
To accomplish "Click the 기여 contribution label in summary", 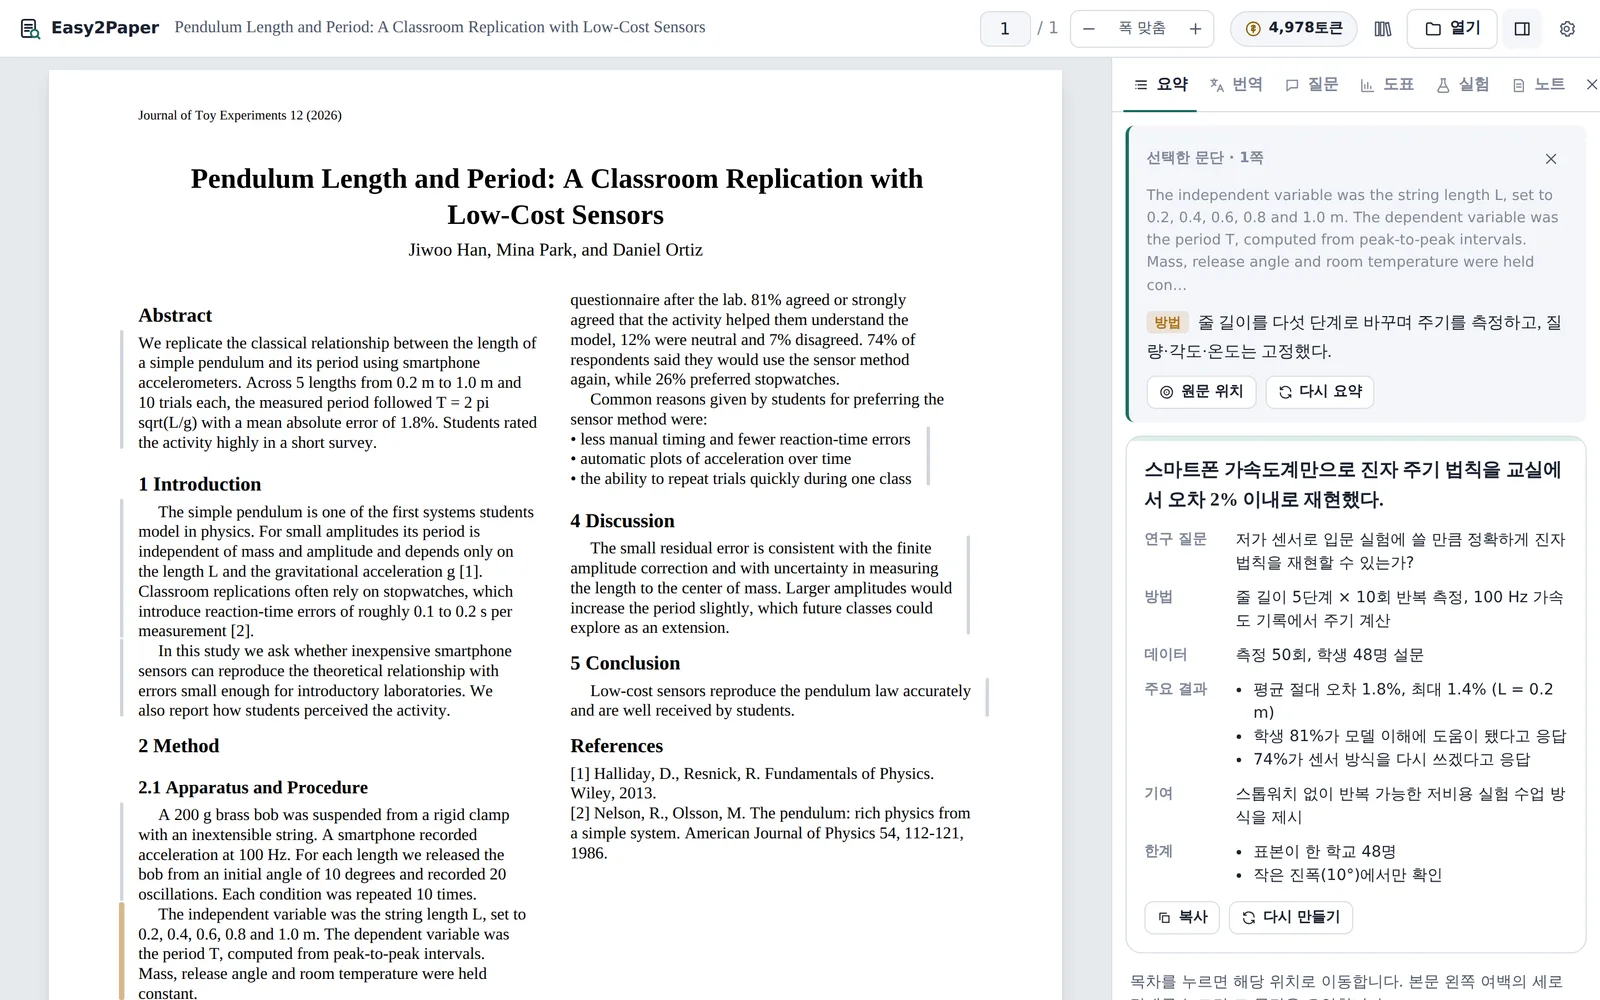I will (x=1159, y=794).
